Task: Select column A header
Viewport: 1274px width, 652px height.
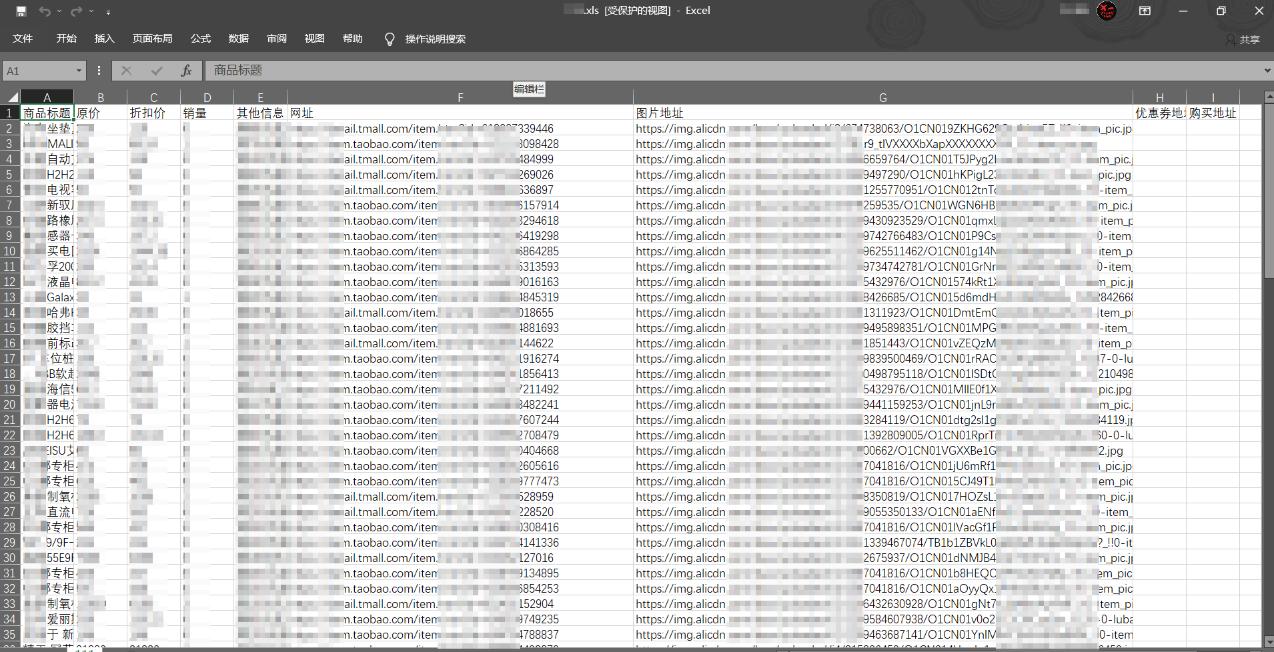Action: [47, 97]
